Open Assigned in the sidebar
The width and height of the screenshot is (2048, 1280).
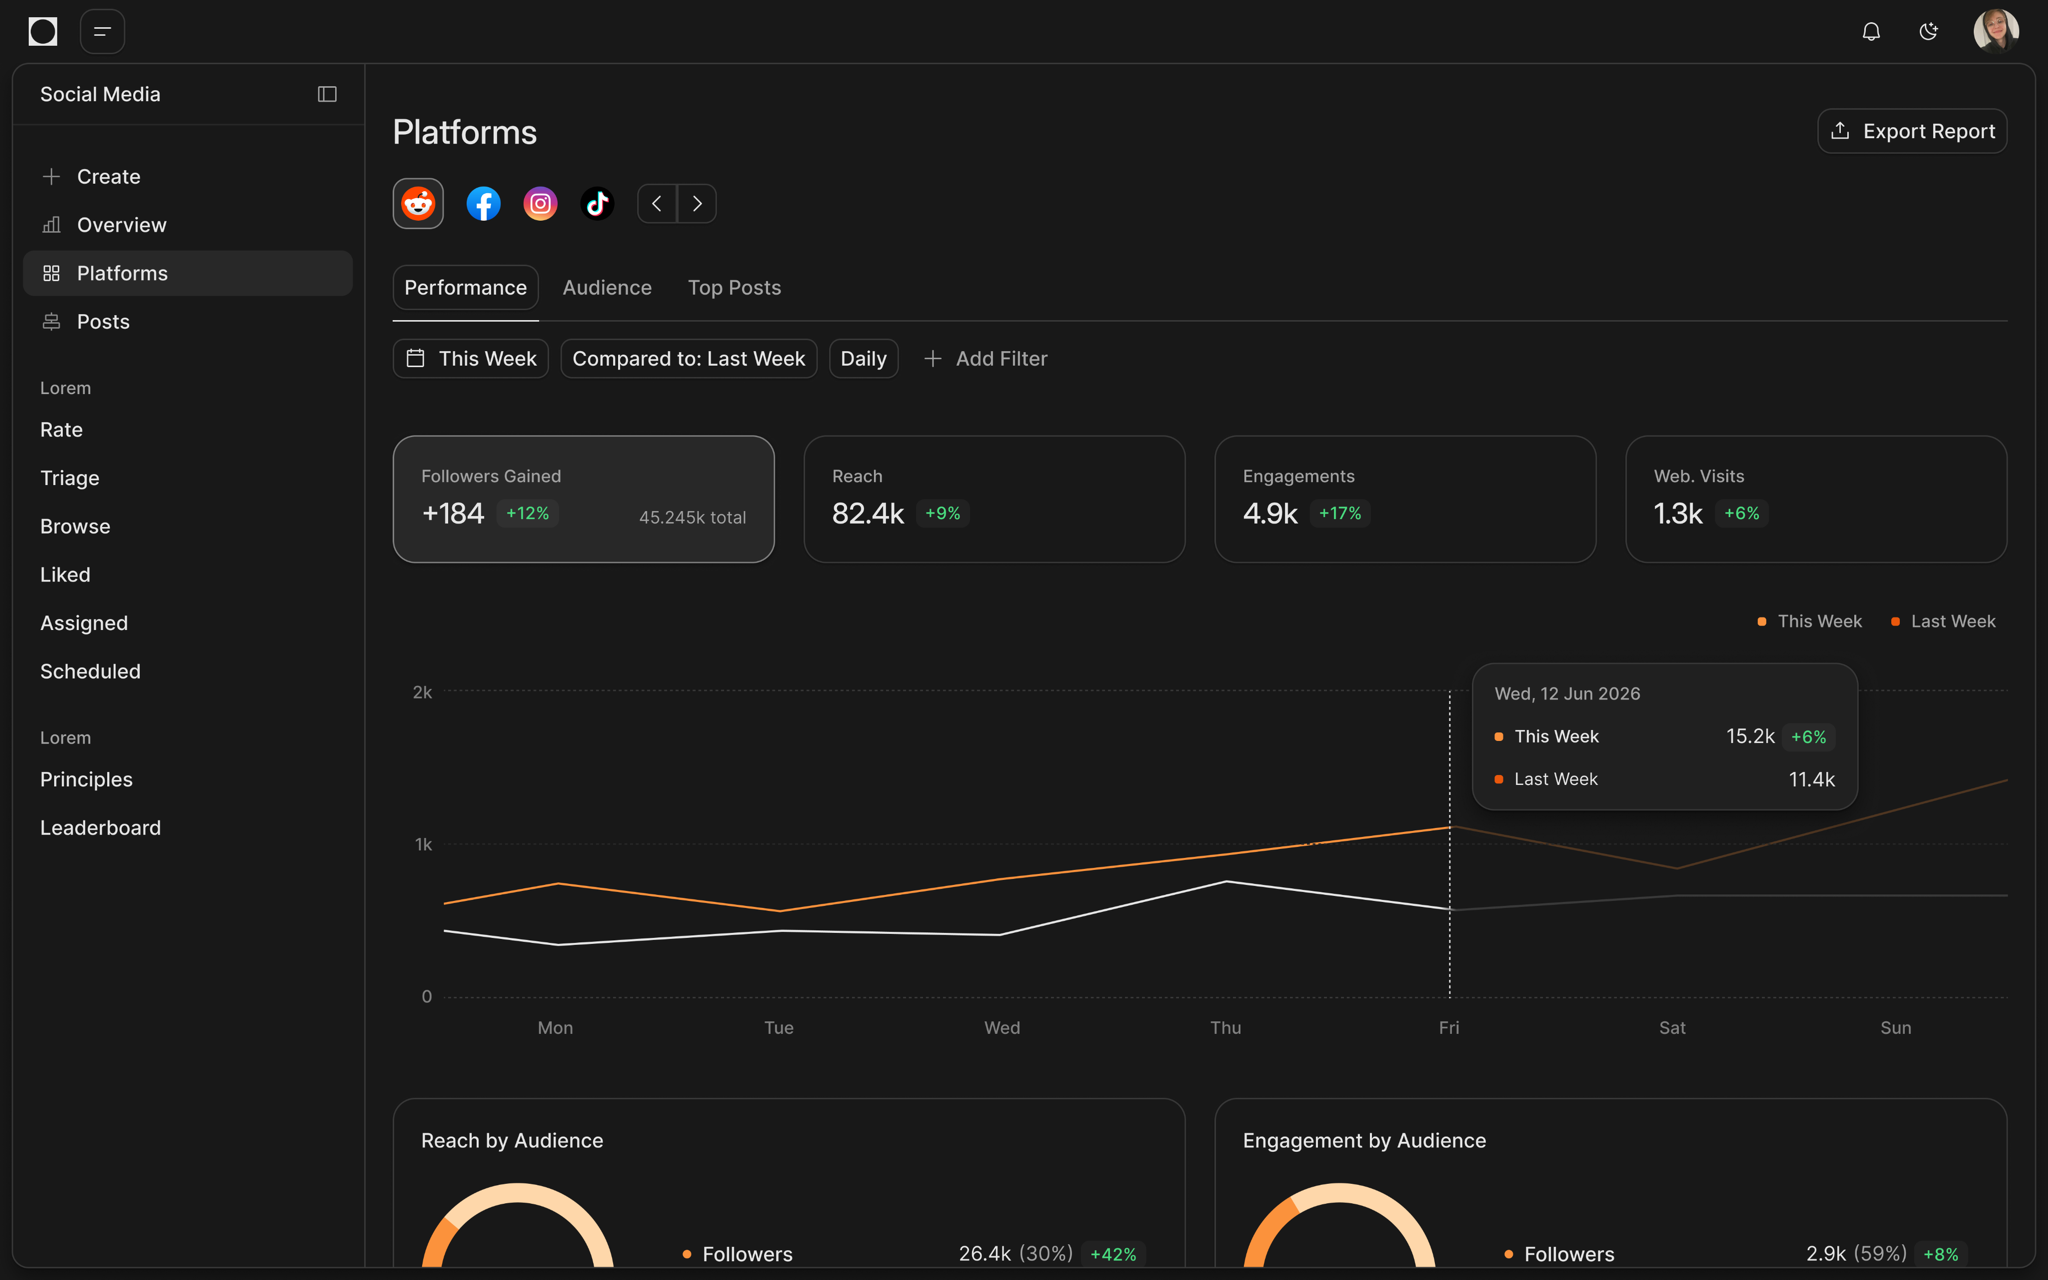click(x=84, y=623)
